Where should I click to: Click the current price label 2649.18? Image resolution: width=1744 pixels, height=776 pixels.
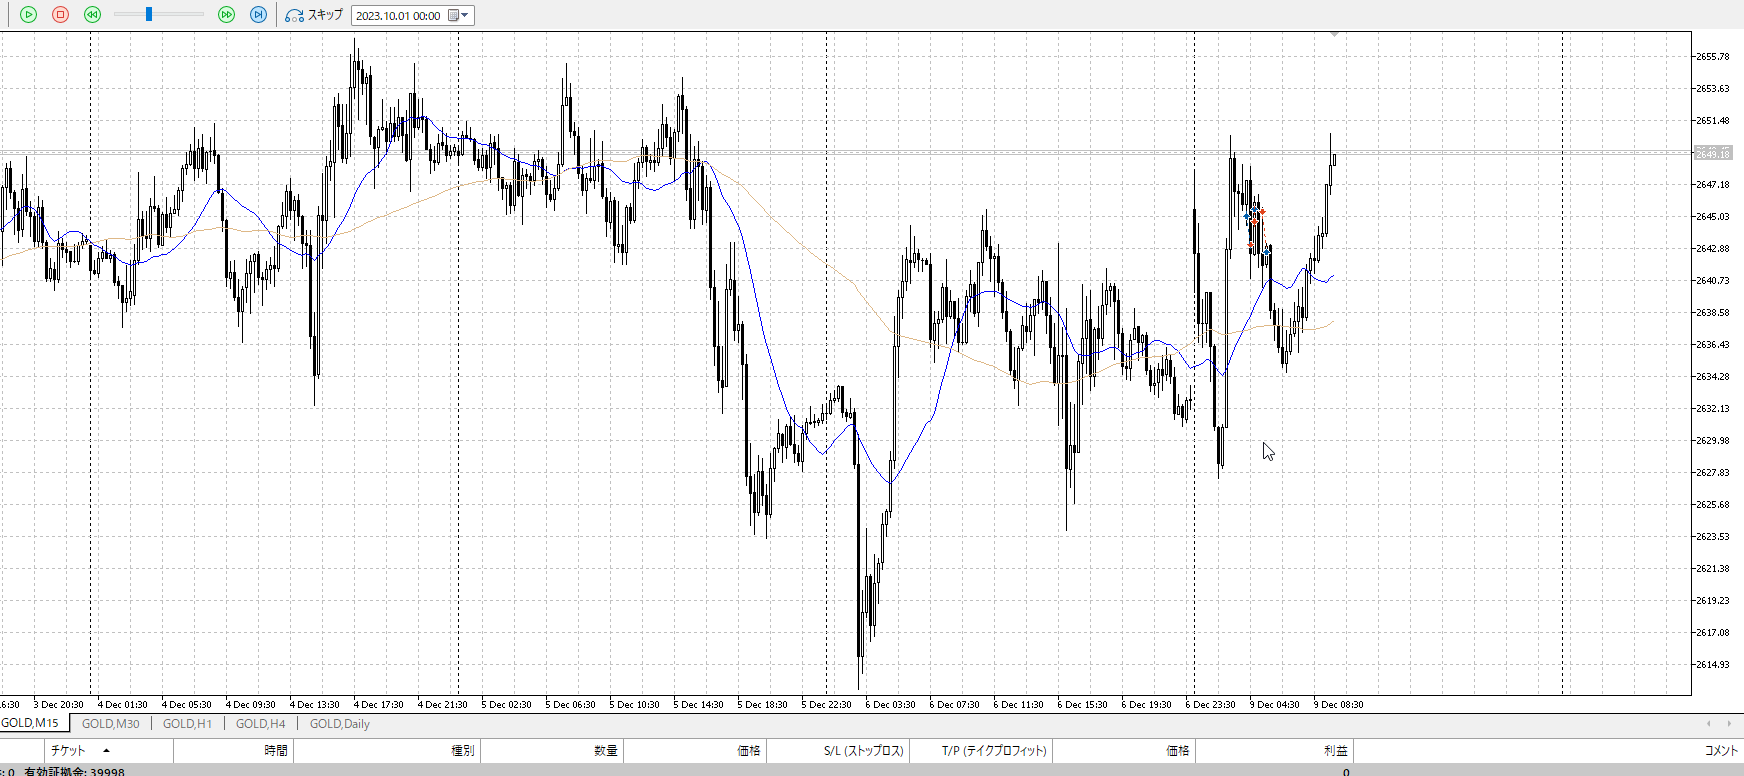1712,154
